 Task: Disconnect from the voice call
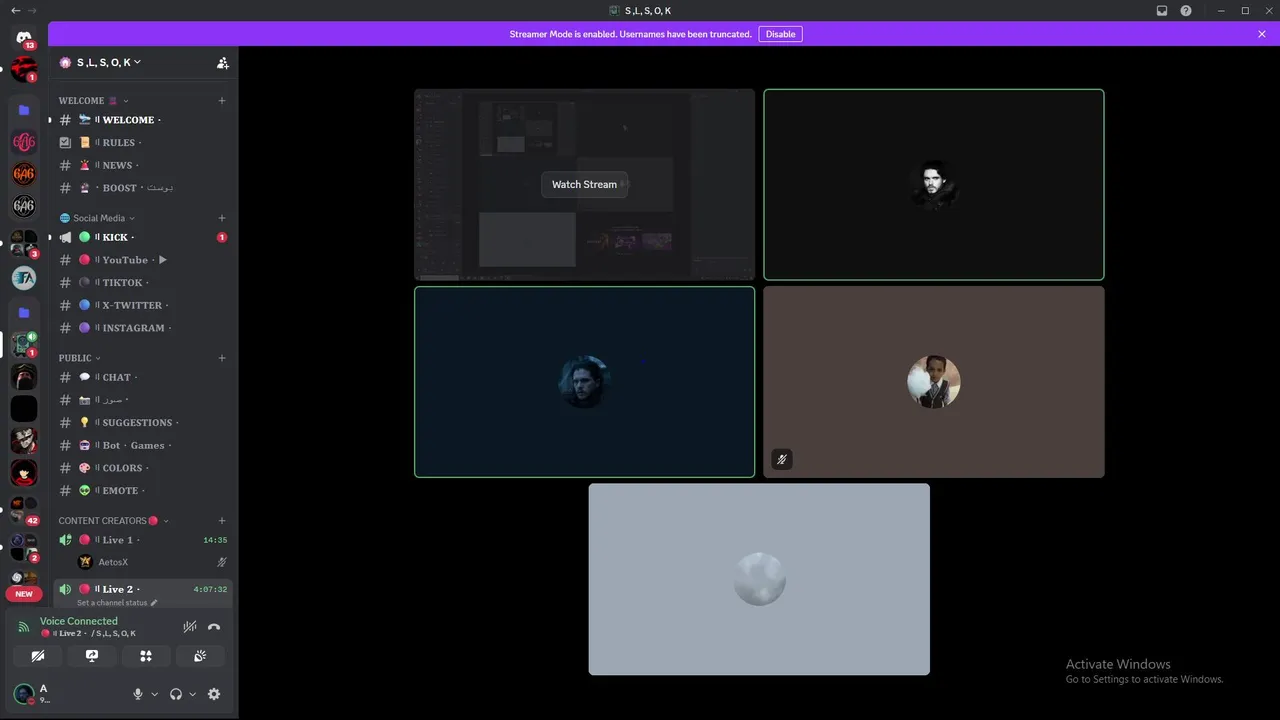pyautogui.click(x=214, y=627)
